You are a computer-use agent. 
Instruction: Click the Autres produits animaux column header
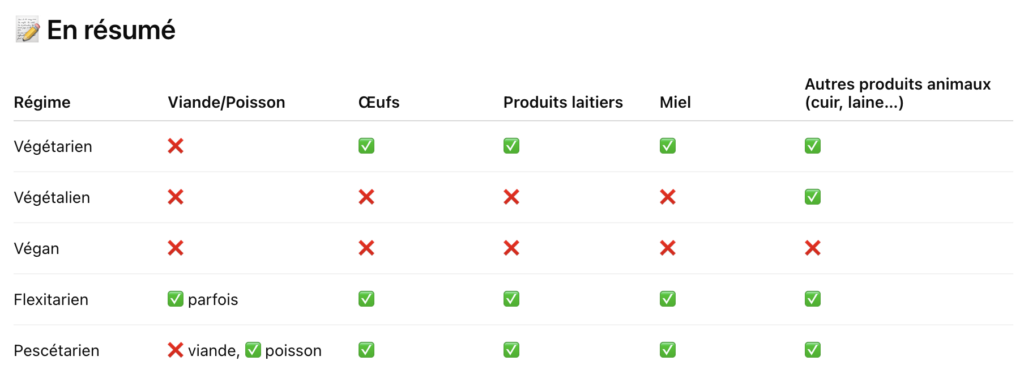coord(898,93)
